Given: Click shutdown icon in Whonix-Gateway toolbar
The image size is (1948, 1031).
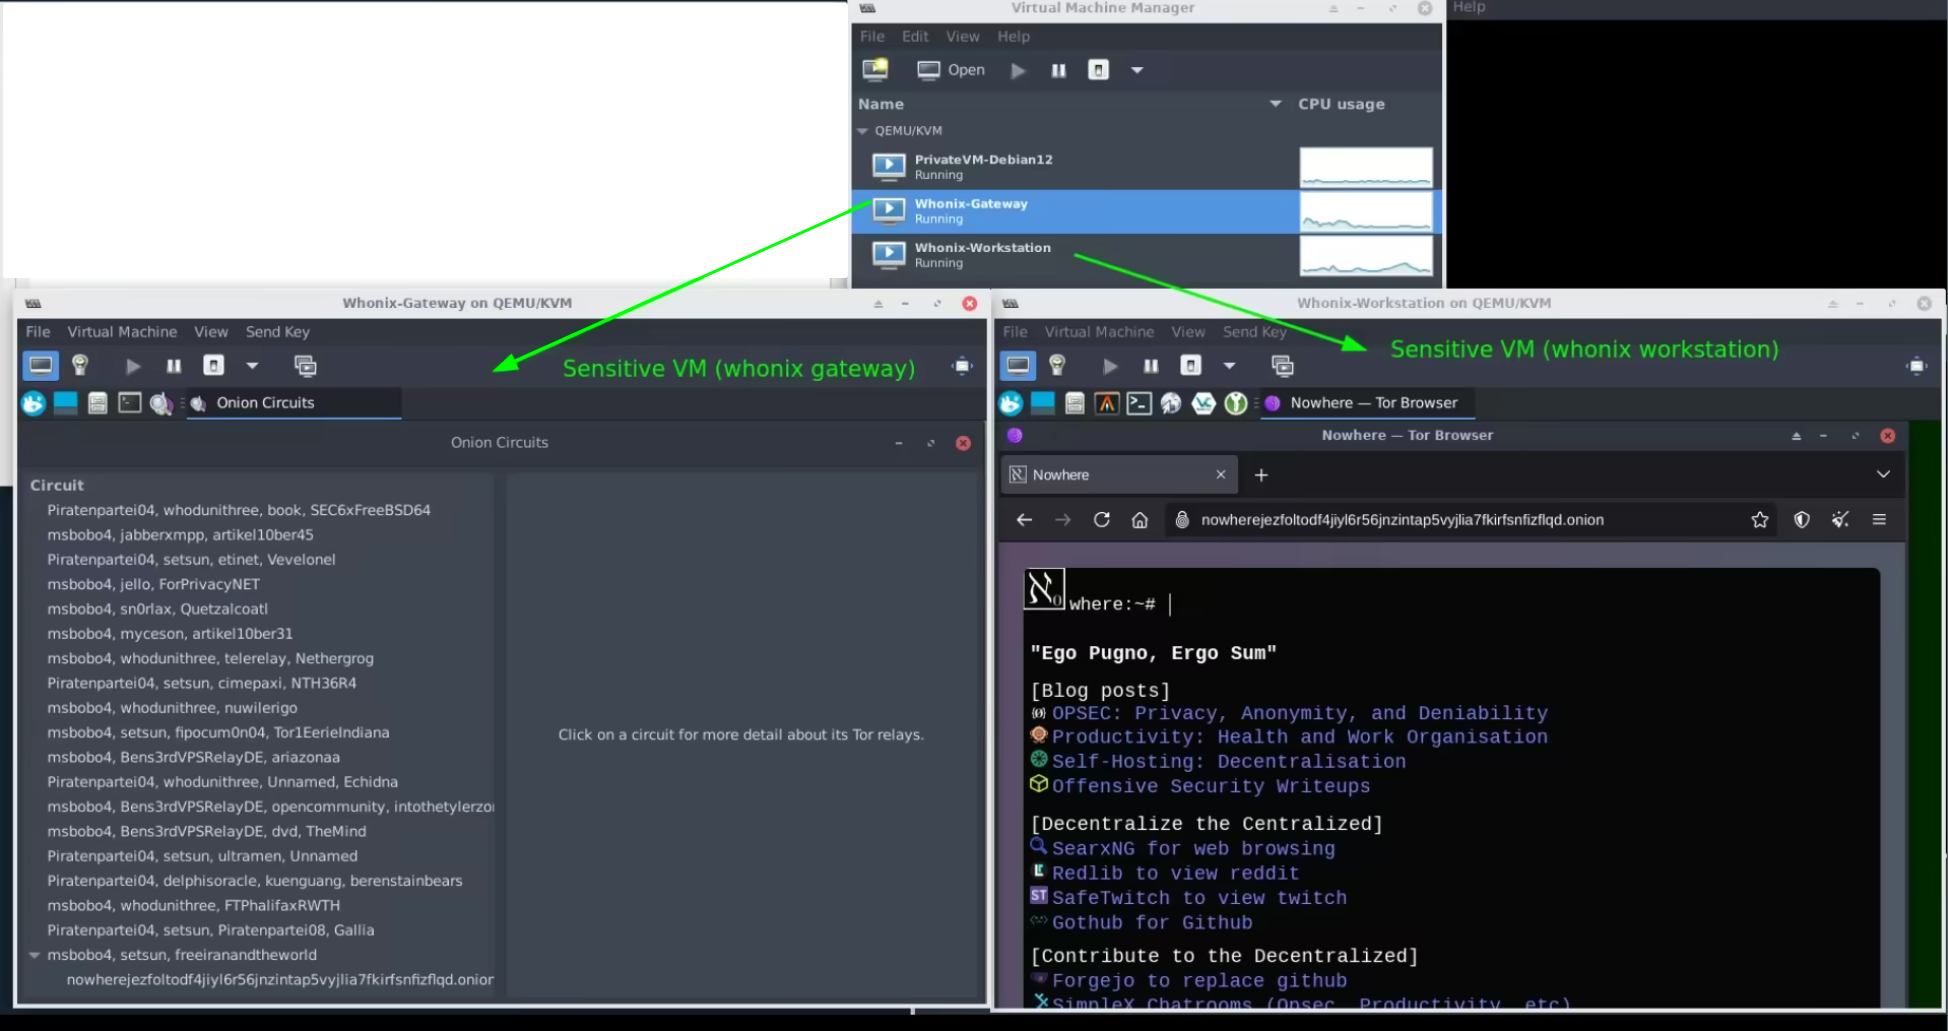Looking at the screenshot, I should [x=214, y=366].
